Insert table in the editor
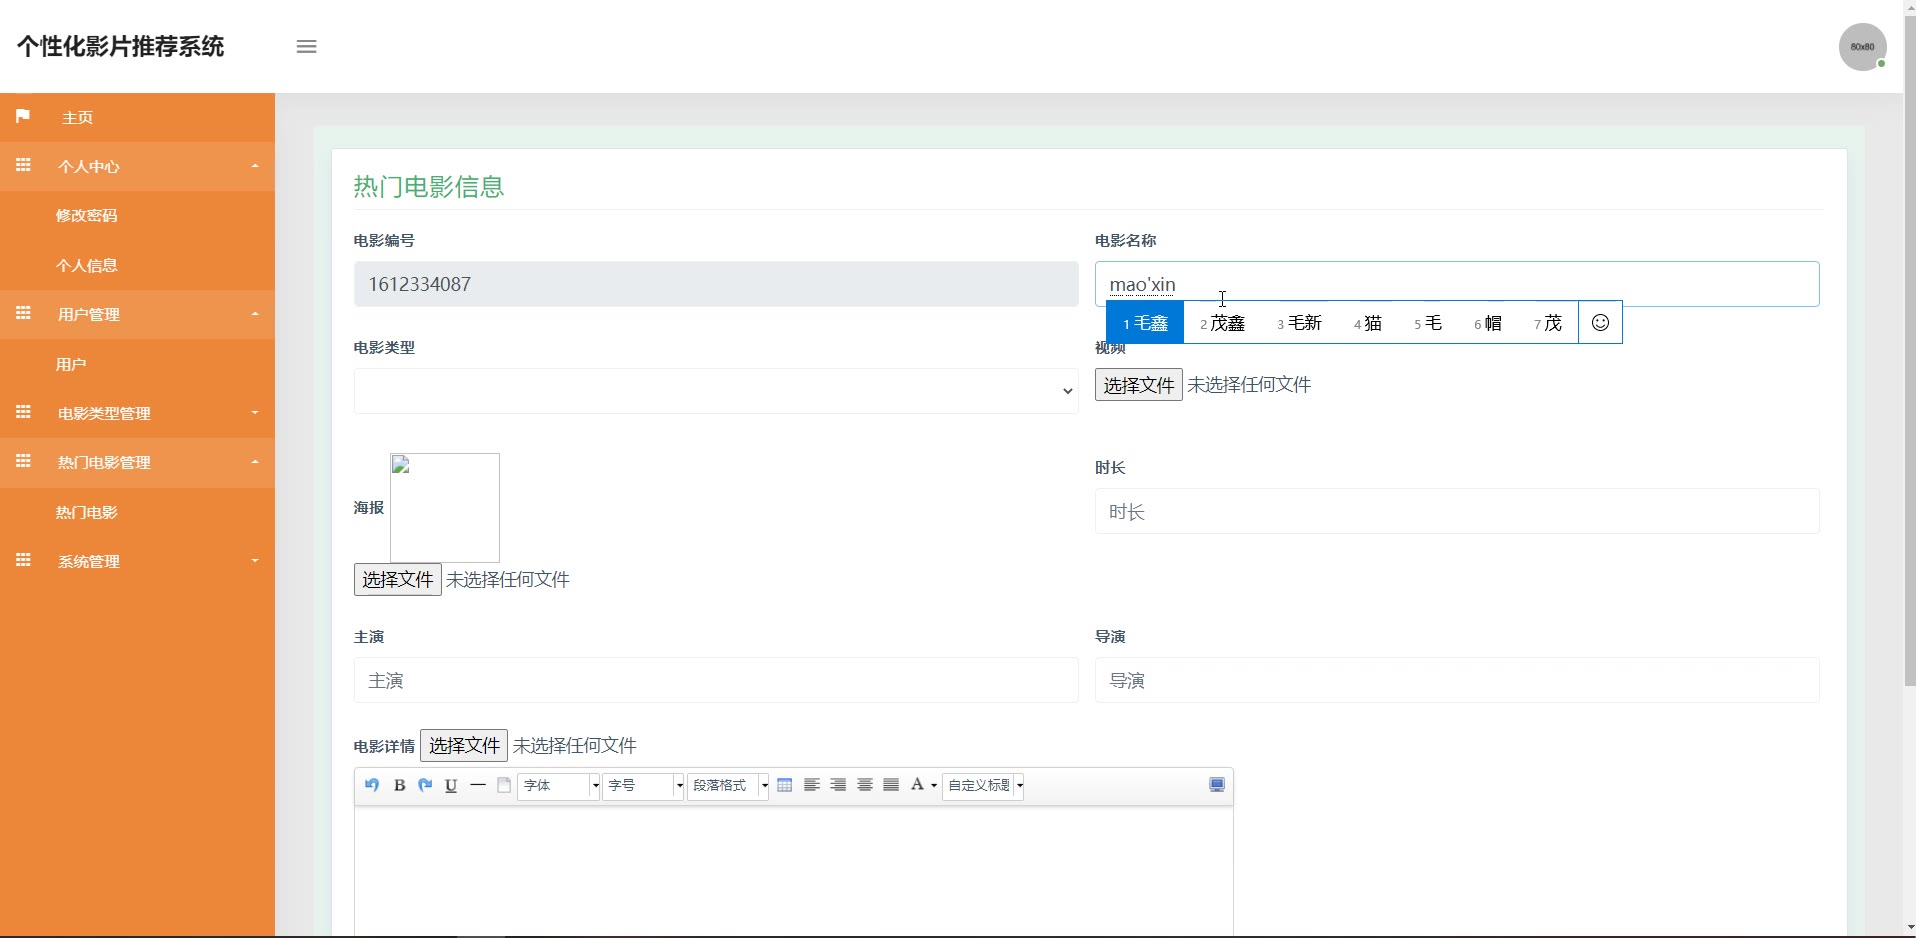The height and width of the screenshot is (938, 1916). click(785, 785)
